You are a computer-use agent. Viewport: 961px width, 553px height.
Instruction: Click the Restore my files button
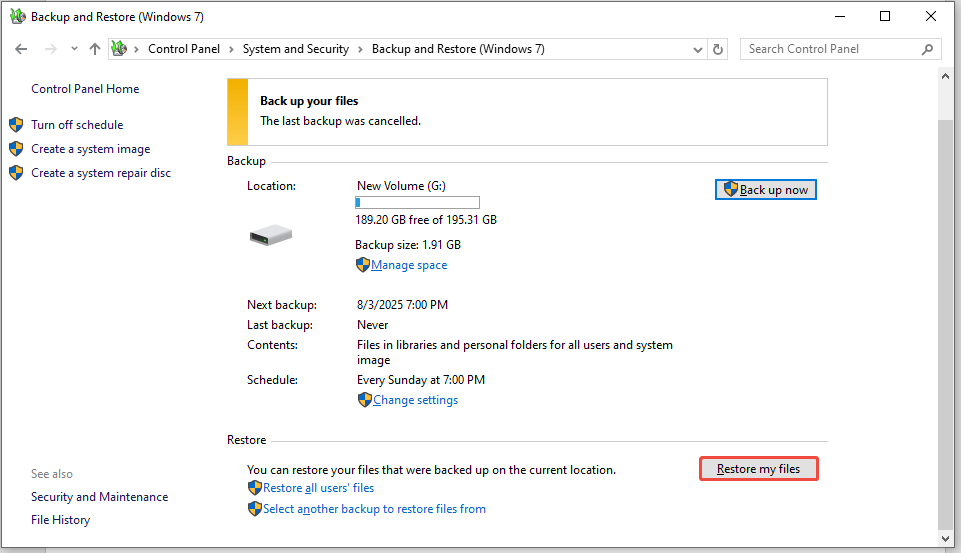[758, 469]
